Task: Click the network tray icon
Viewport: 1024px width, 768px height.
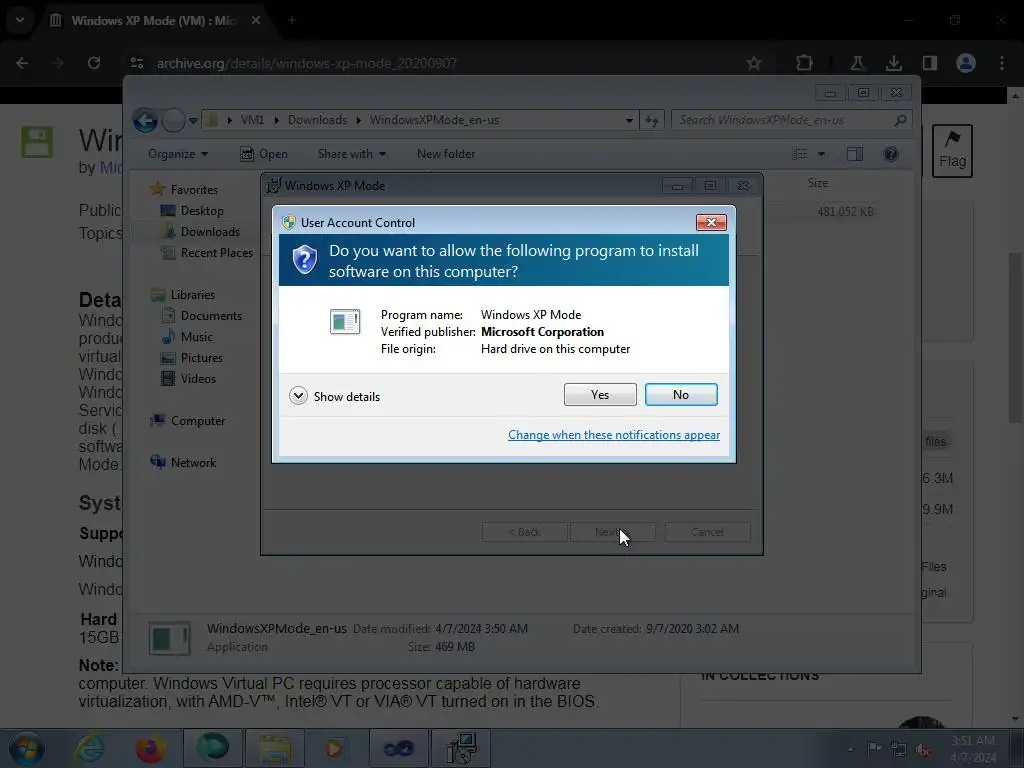Action: [x=899, y=749]
